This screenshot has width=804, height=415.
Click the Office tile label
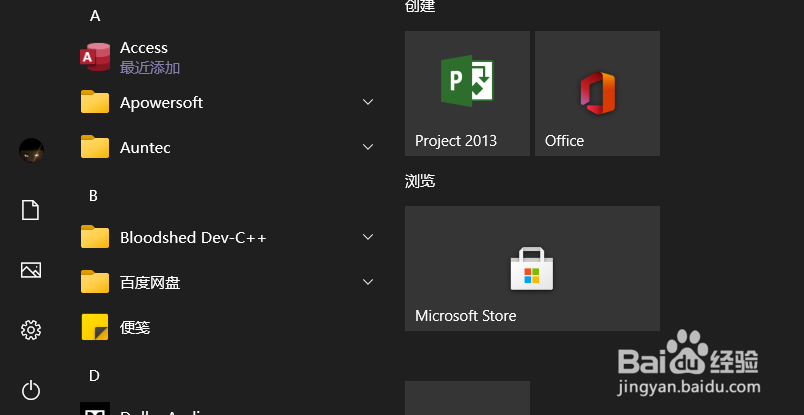click(565, 141)
